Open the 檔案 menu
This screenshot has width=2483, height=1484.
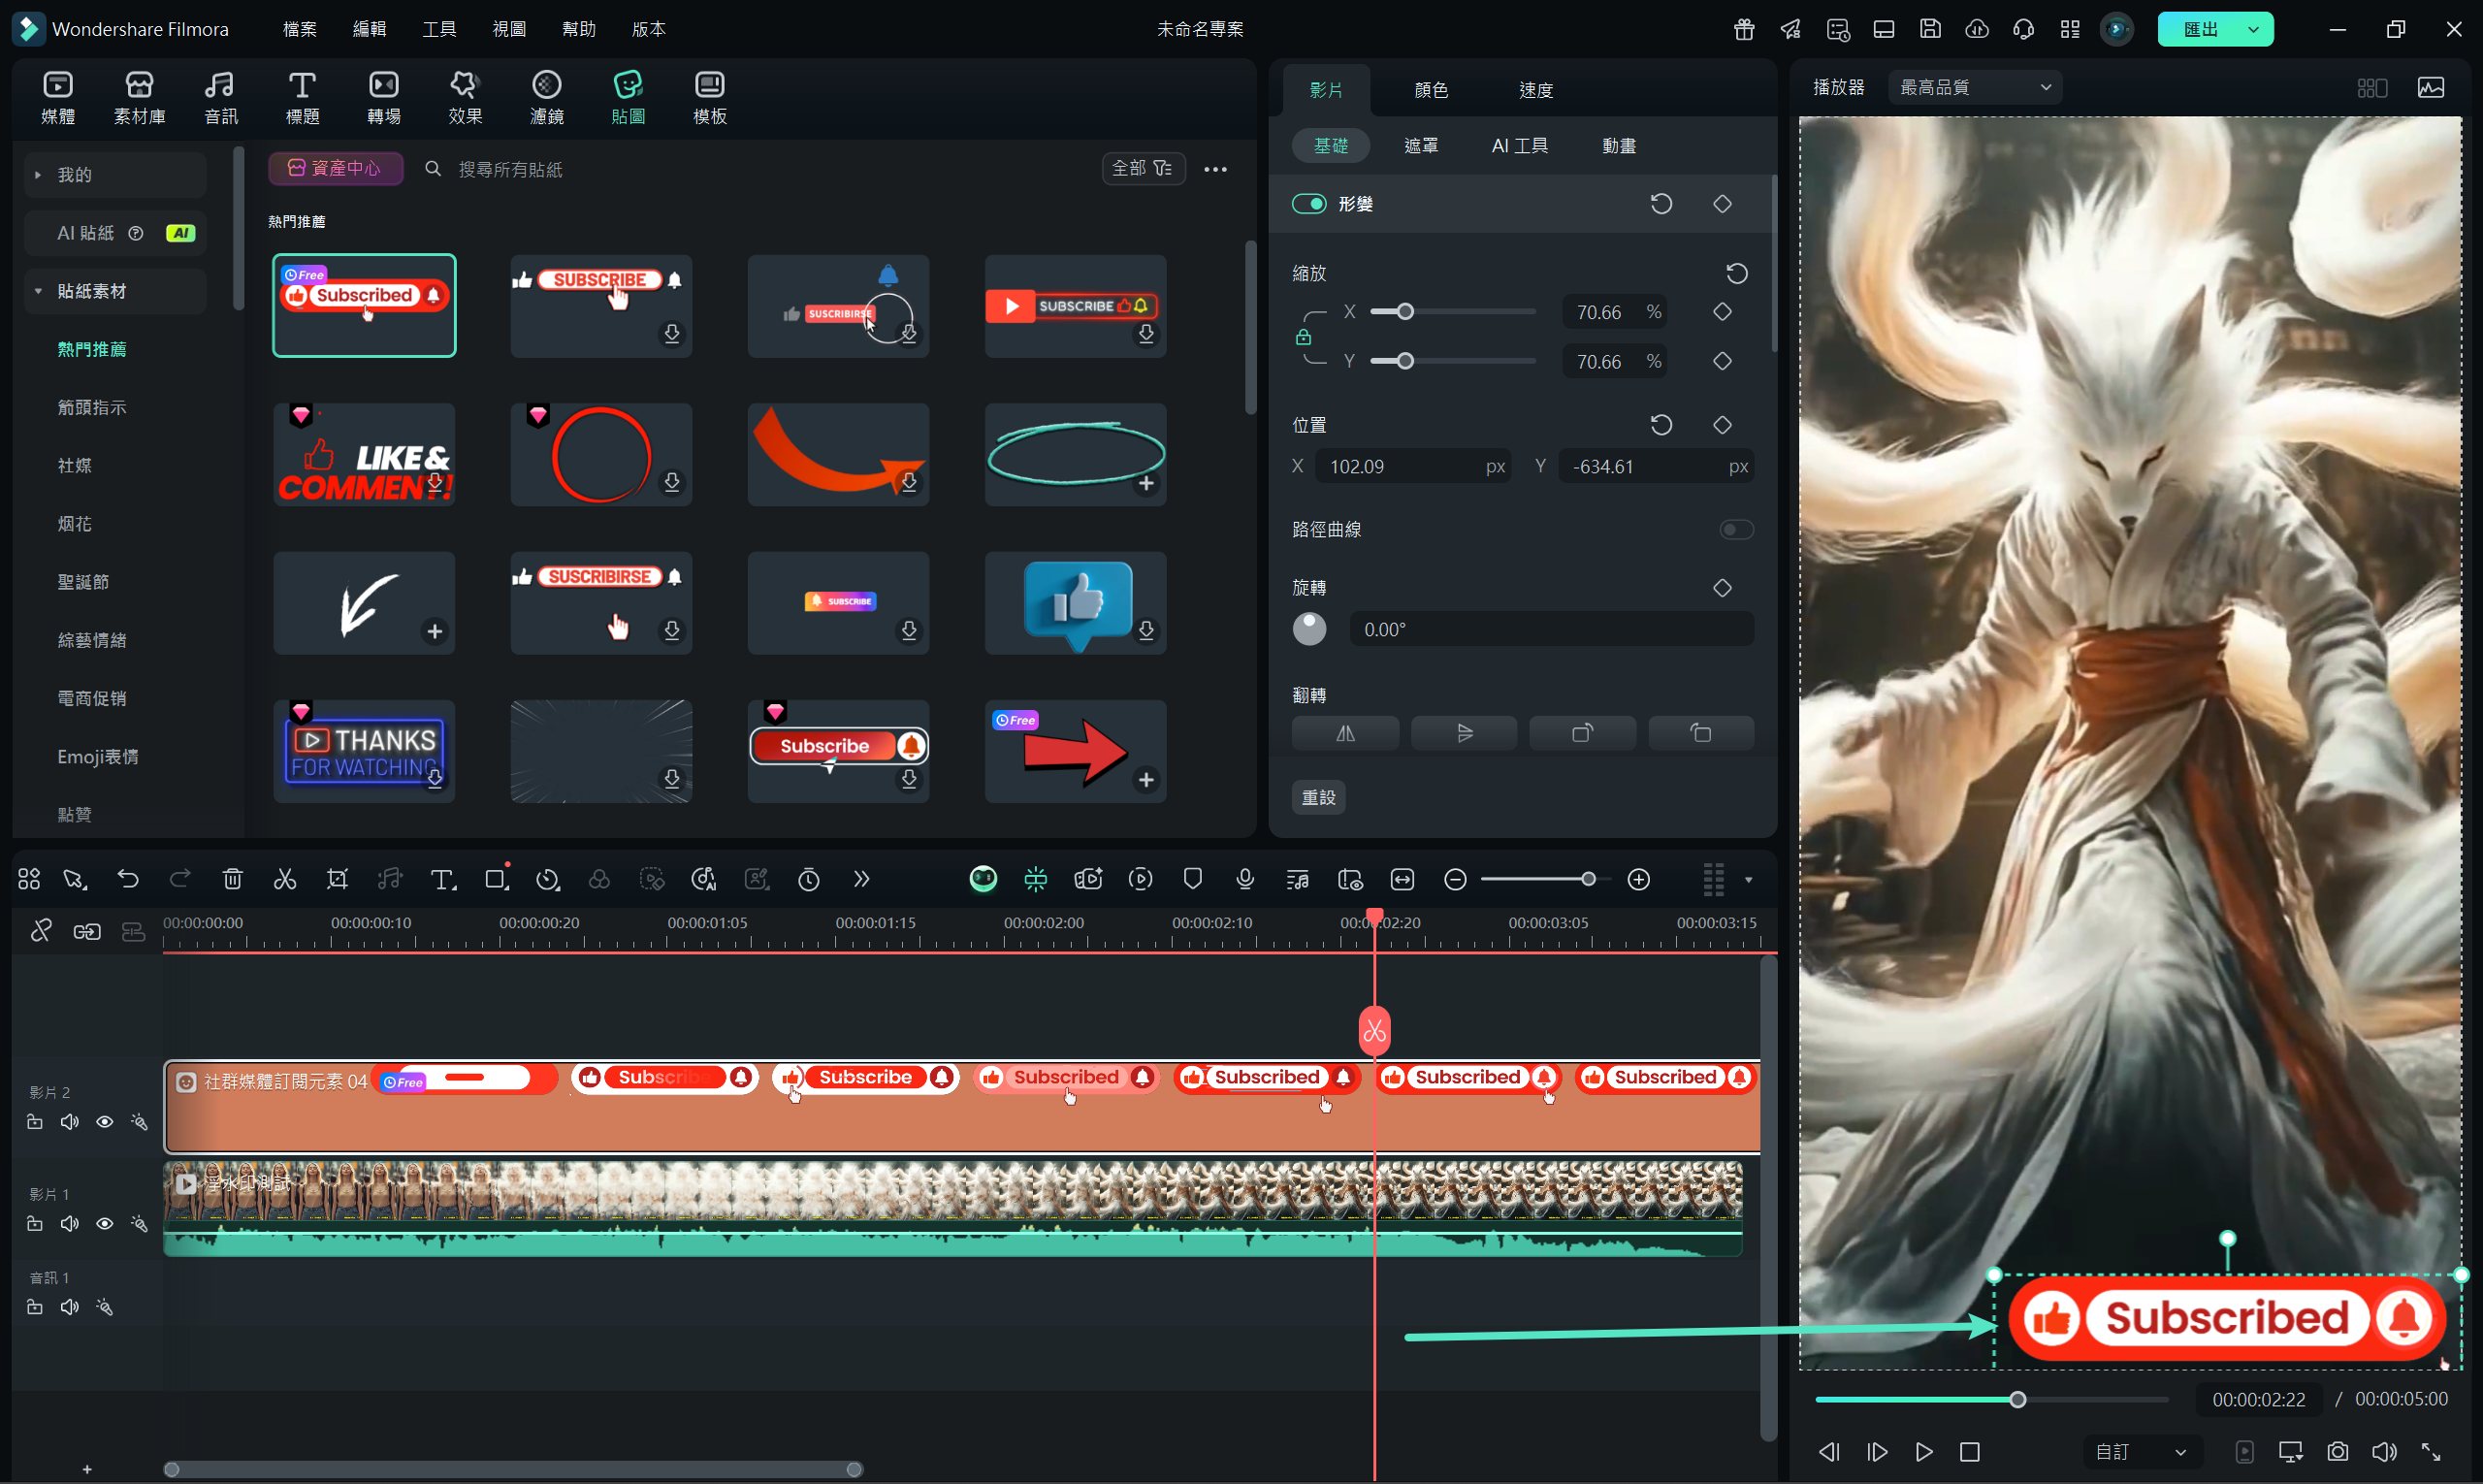click(x=300, y=29)
